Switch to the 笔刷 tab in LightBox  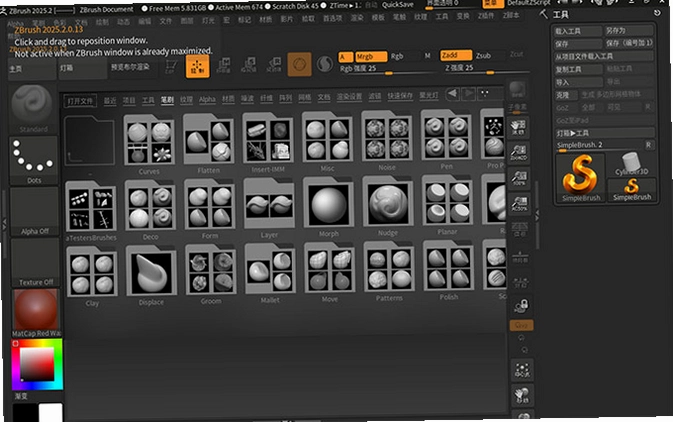tap(167, 100)
